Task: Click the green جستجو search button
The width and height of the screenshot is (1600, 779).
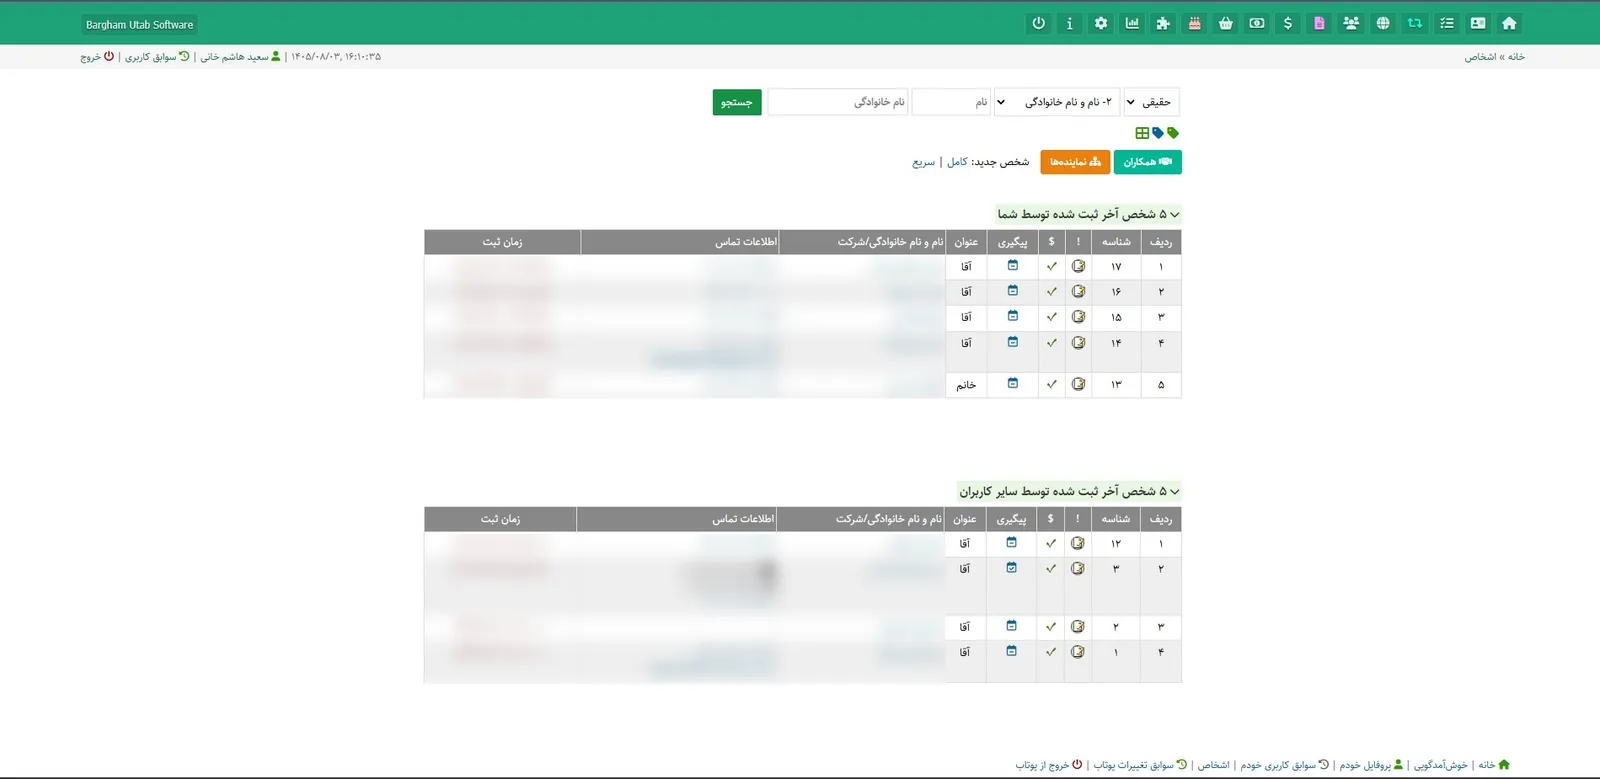Action: point(737,102)
